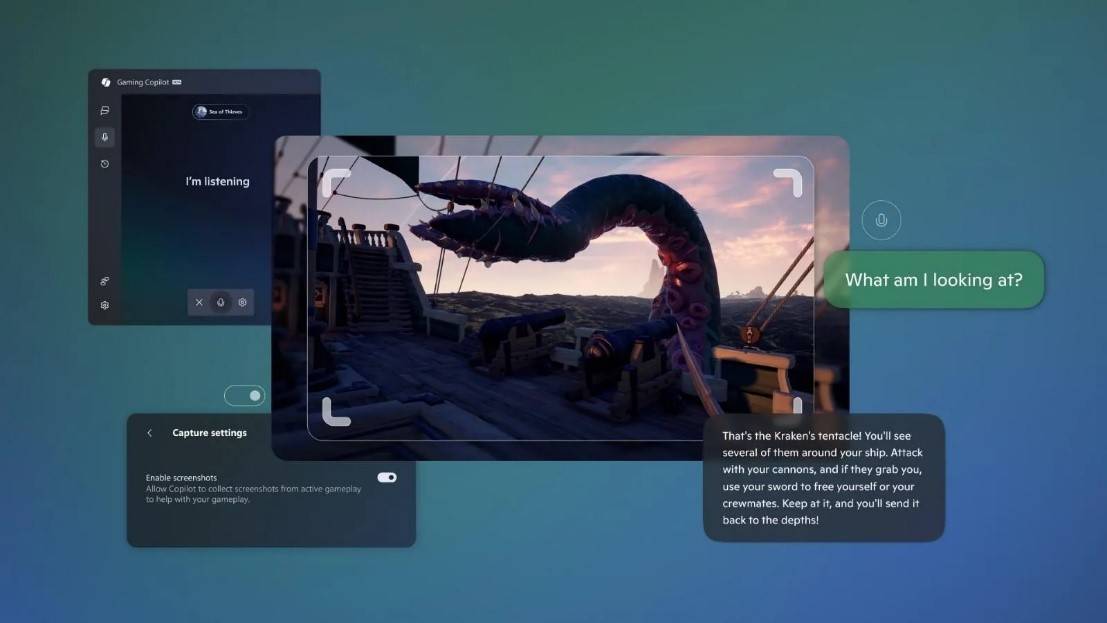
Task: Open settings from the listening control bar gear
Action: tap(242, 302)
